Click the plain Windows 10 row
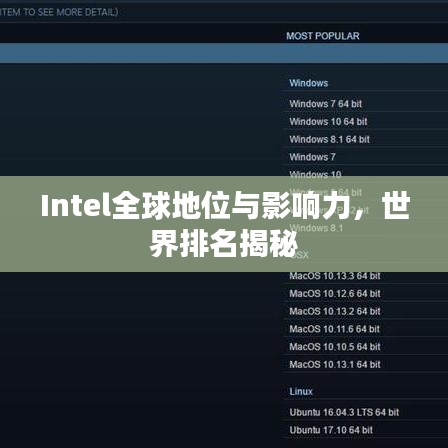This screenshot has height=448, width=448. tap(315, 174)
